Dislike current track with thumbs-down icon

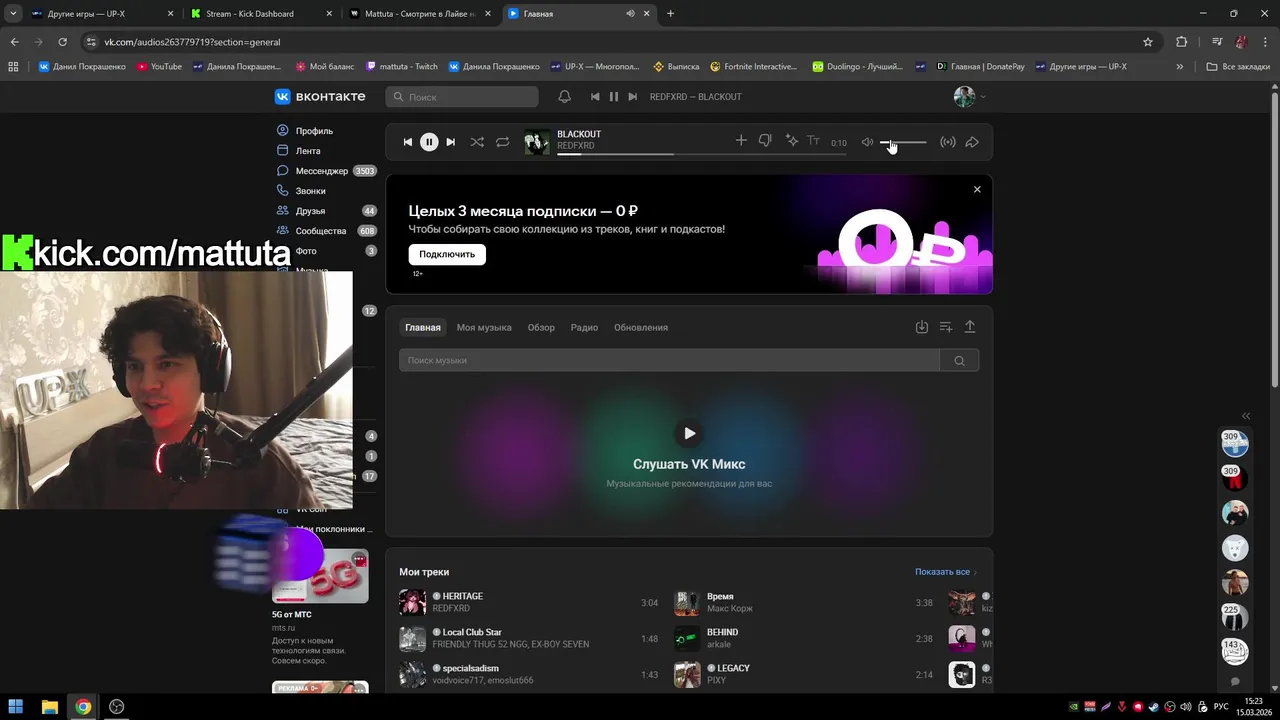click(x=765, y=141)
